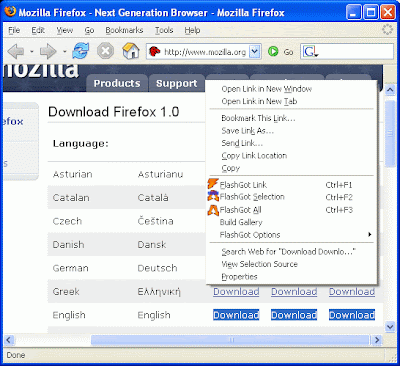Open the Bookmarks menu
The width and height of the screenshot is (400, 366).
(124, 30)
